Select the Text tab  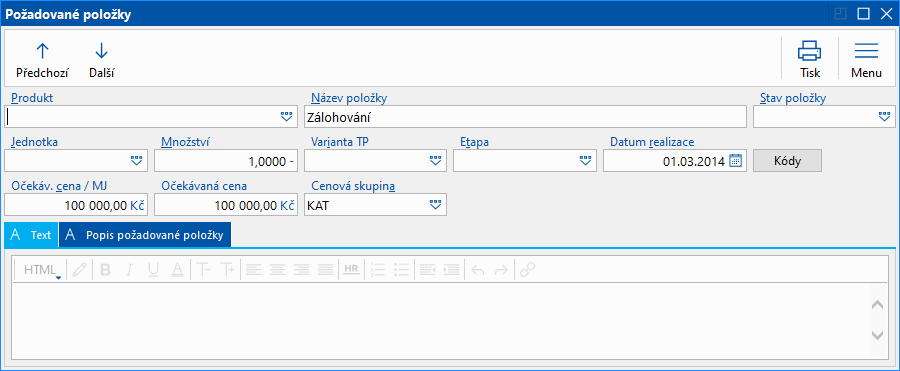pos(32,235)
